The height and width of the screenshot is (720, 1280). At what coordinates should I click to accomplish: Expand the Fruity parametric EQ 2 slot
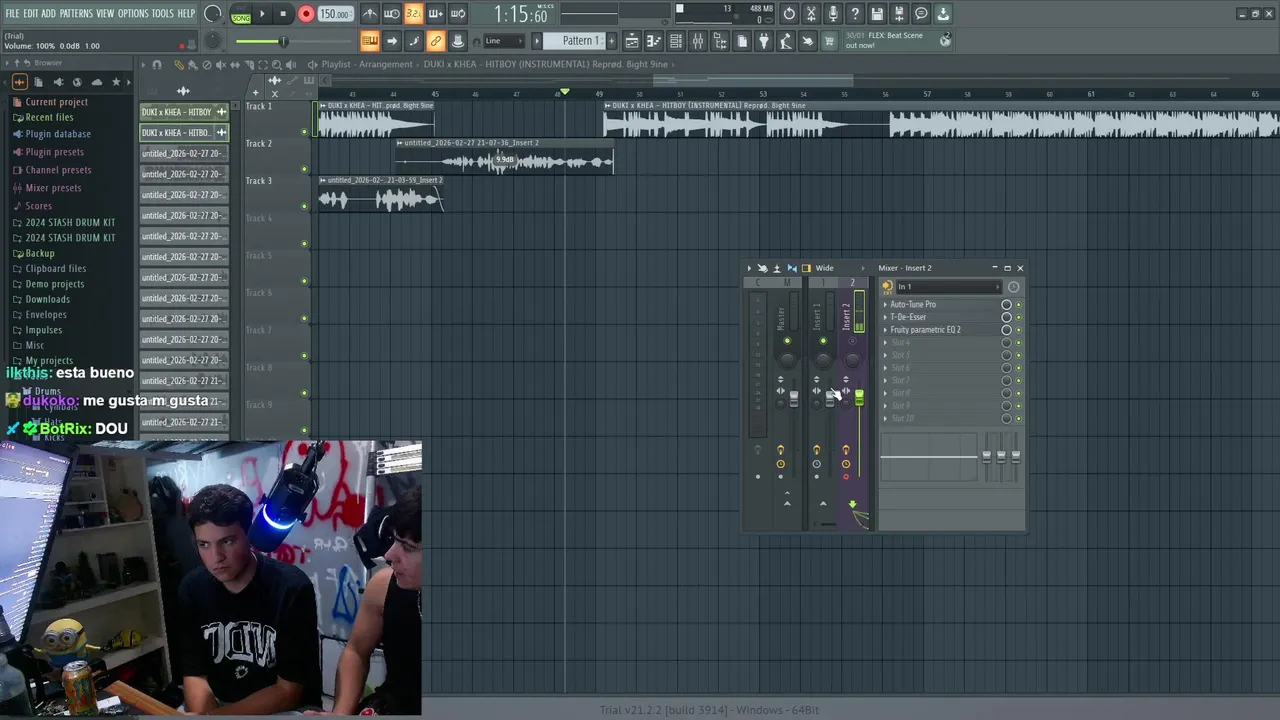pos(885,330)
